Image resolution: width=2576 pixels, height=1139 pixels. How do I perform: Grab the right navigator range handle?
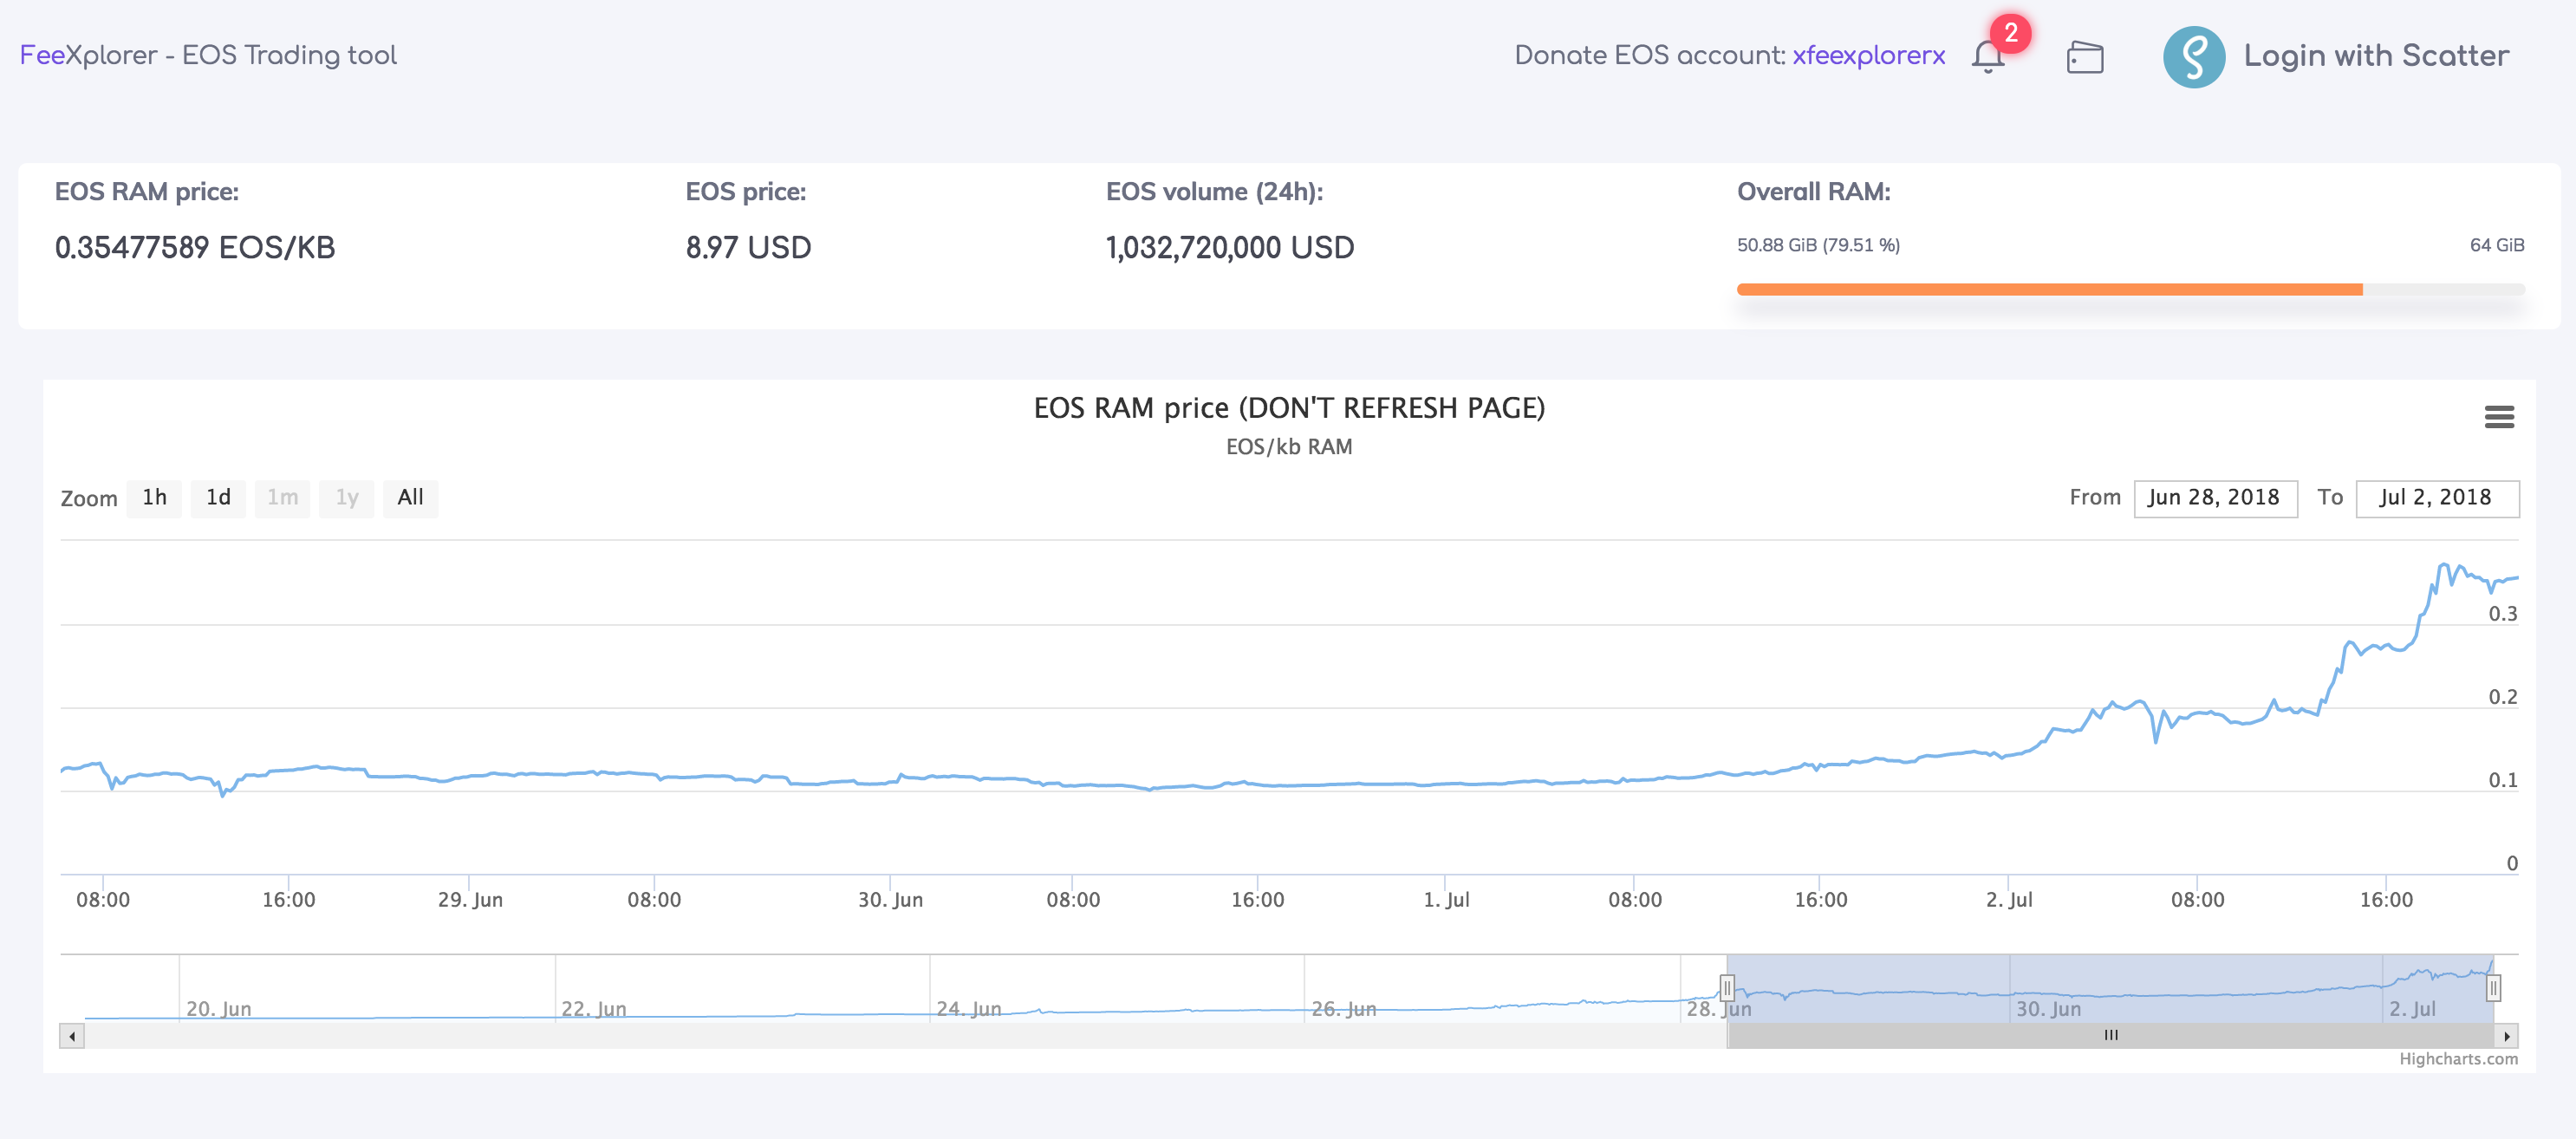(x=2493, y=988)
